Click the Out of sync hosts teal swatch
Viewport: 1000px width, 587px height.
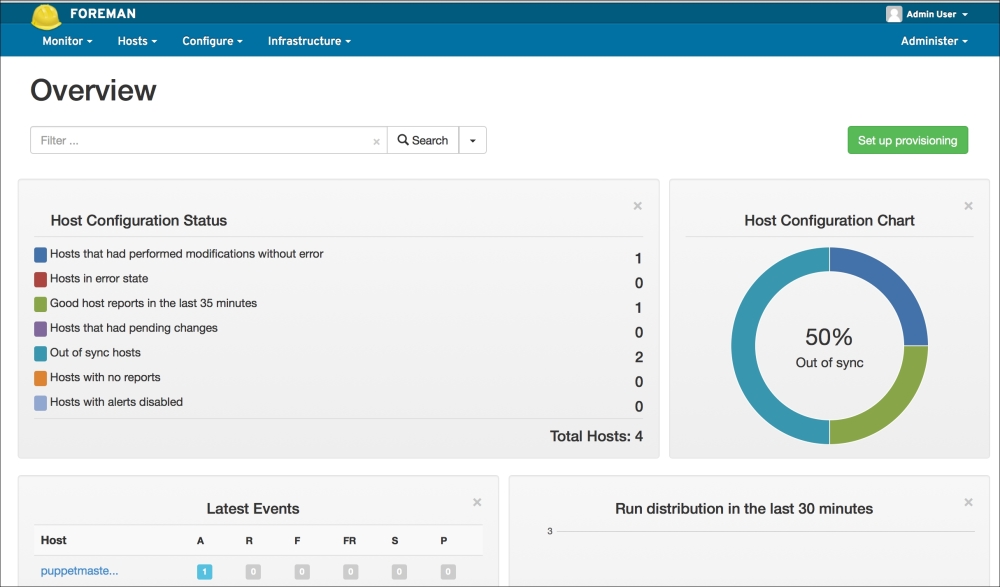coord(40,353)
